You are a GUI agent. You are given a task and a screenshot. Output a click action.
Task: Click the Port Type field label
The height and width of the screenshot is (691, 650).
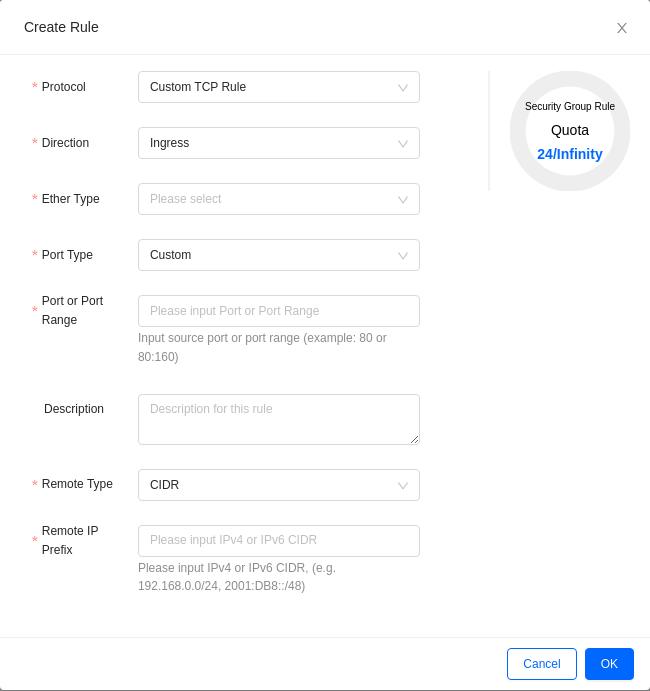coord(67,255)
